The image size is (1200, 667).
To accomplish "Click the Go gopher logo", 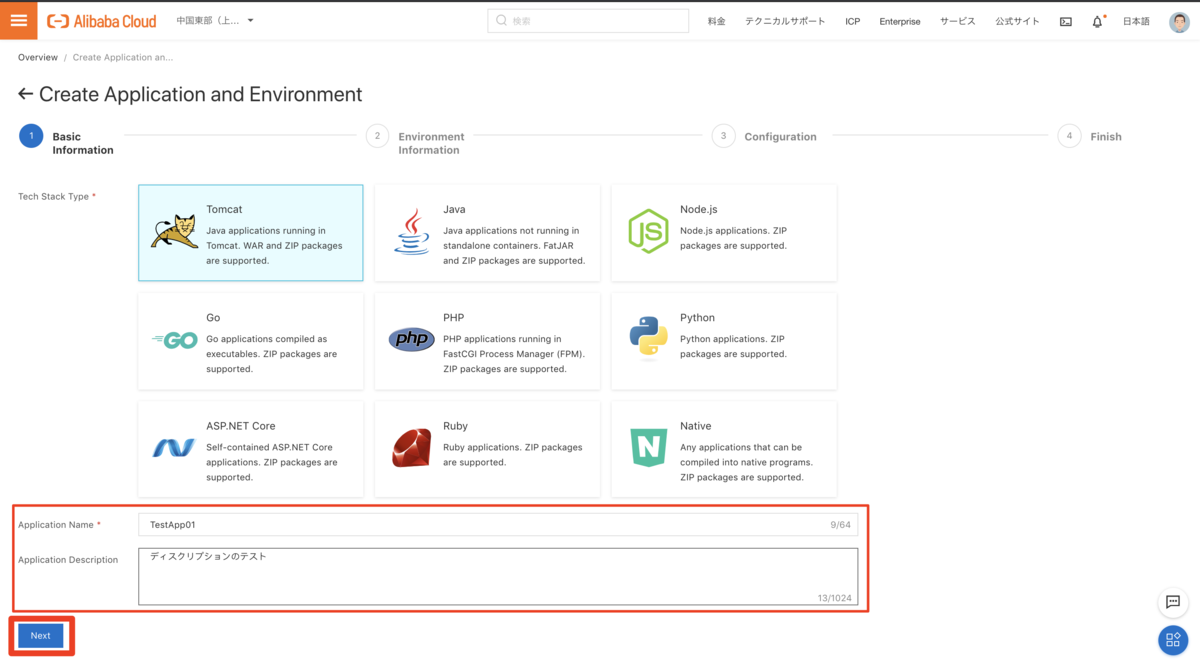I will coord(174,340).
